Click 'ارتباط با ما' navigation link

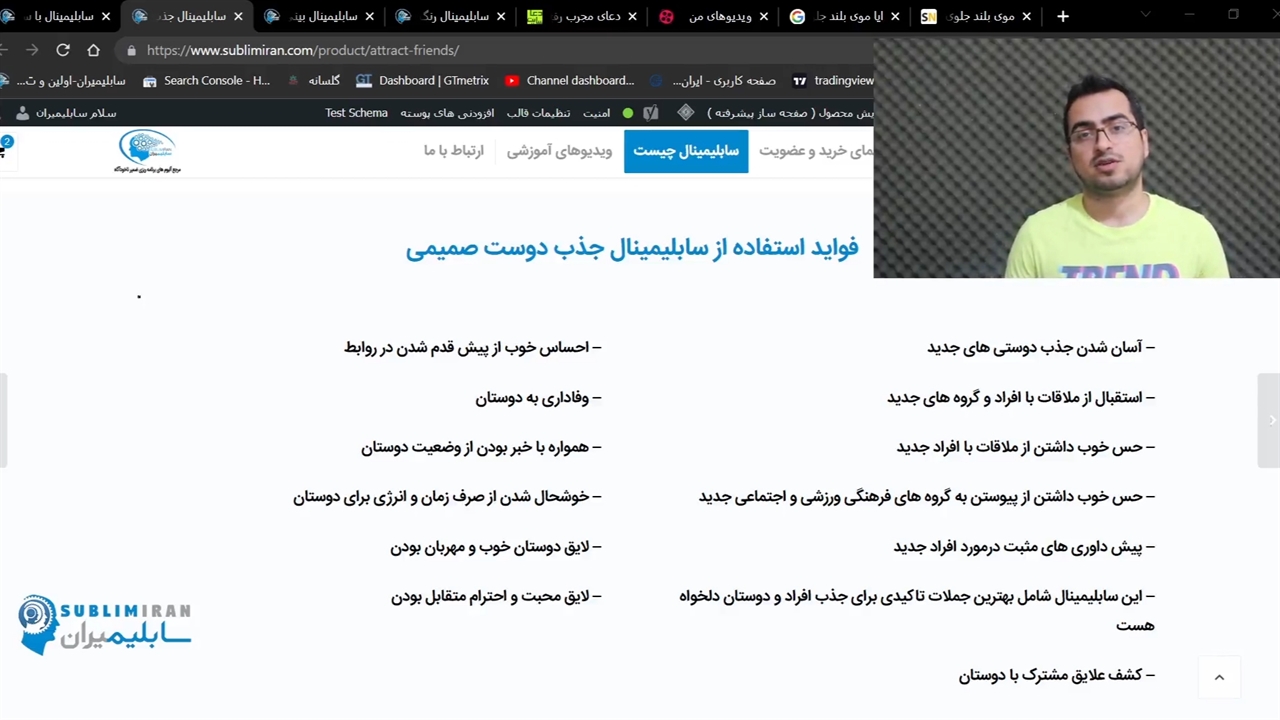point(453,151)
